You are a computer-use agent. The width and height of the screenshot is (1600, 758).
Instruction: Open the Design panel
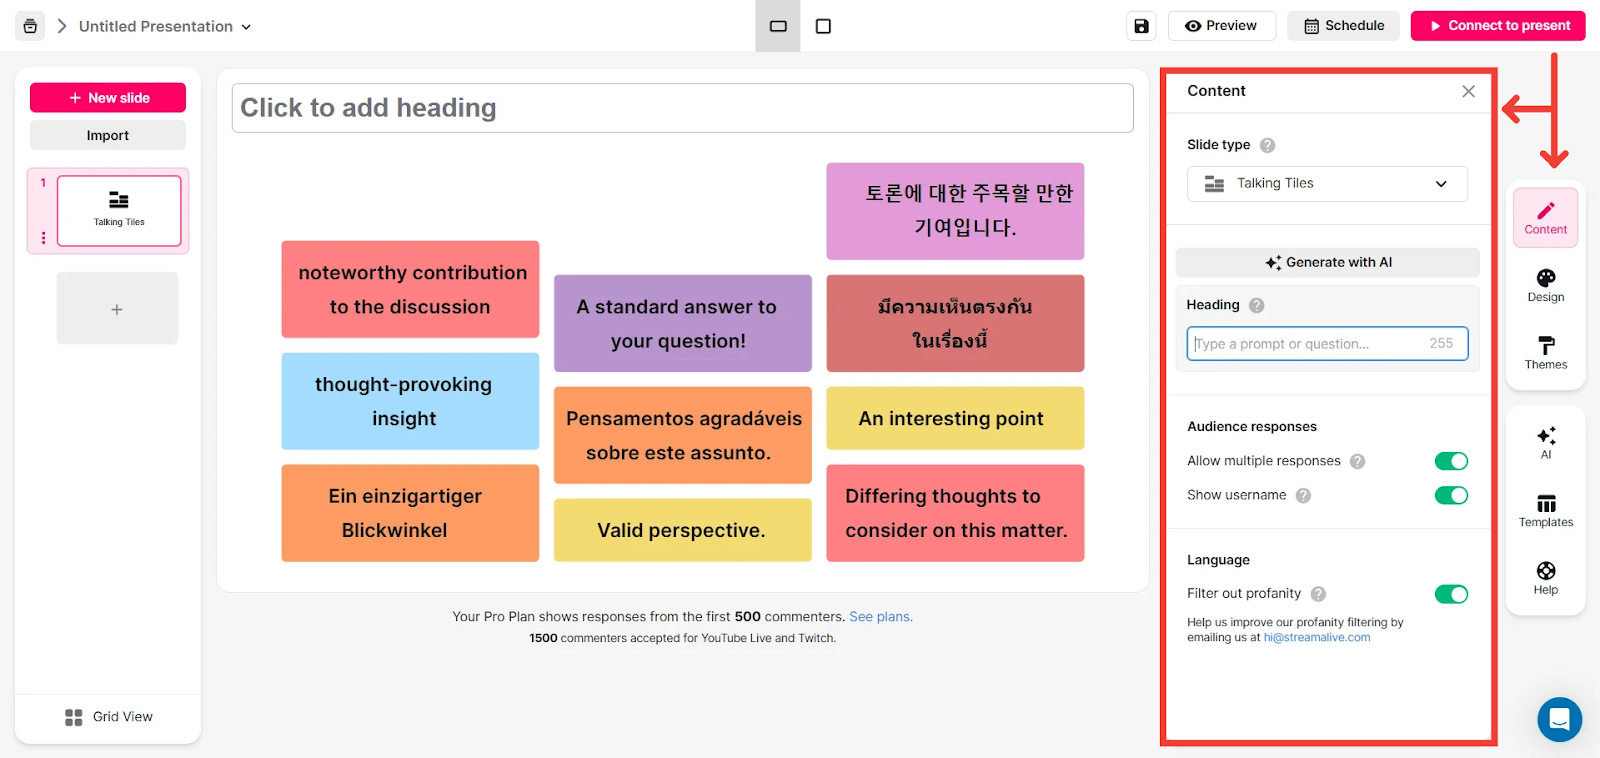tap(1545, 285)
